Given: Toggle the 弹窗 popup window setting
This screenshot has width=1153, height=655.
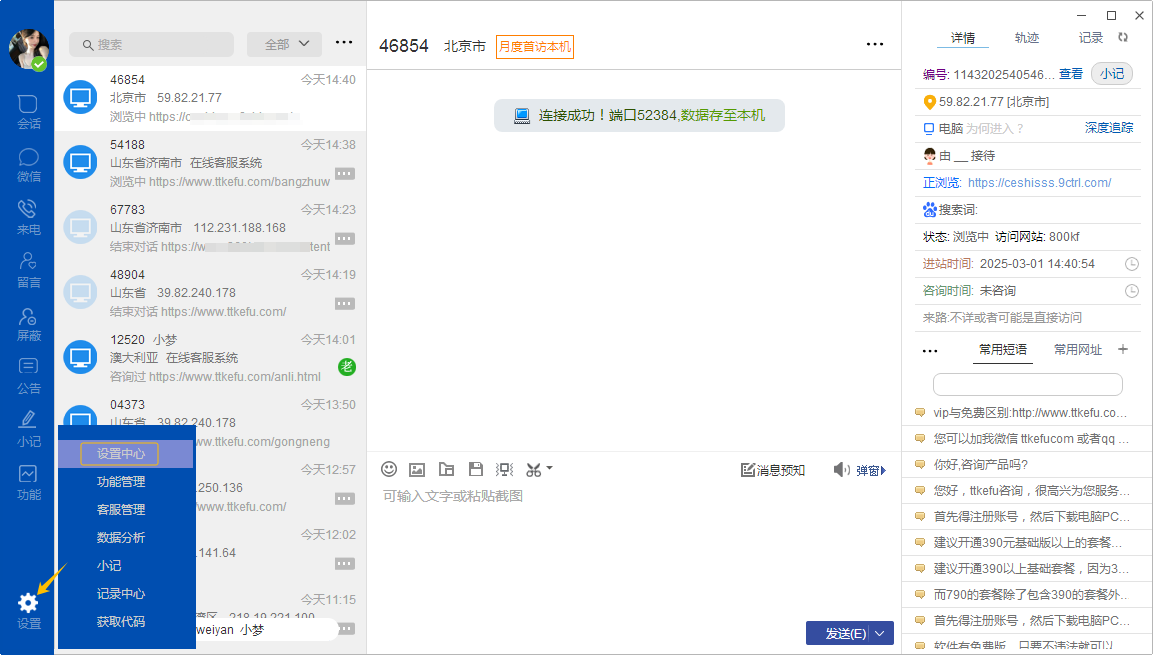Looking at the screenshot, I should click(869, 470).
